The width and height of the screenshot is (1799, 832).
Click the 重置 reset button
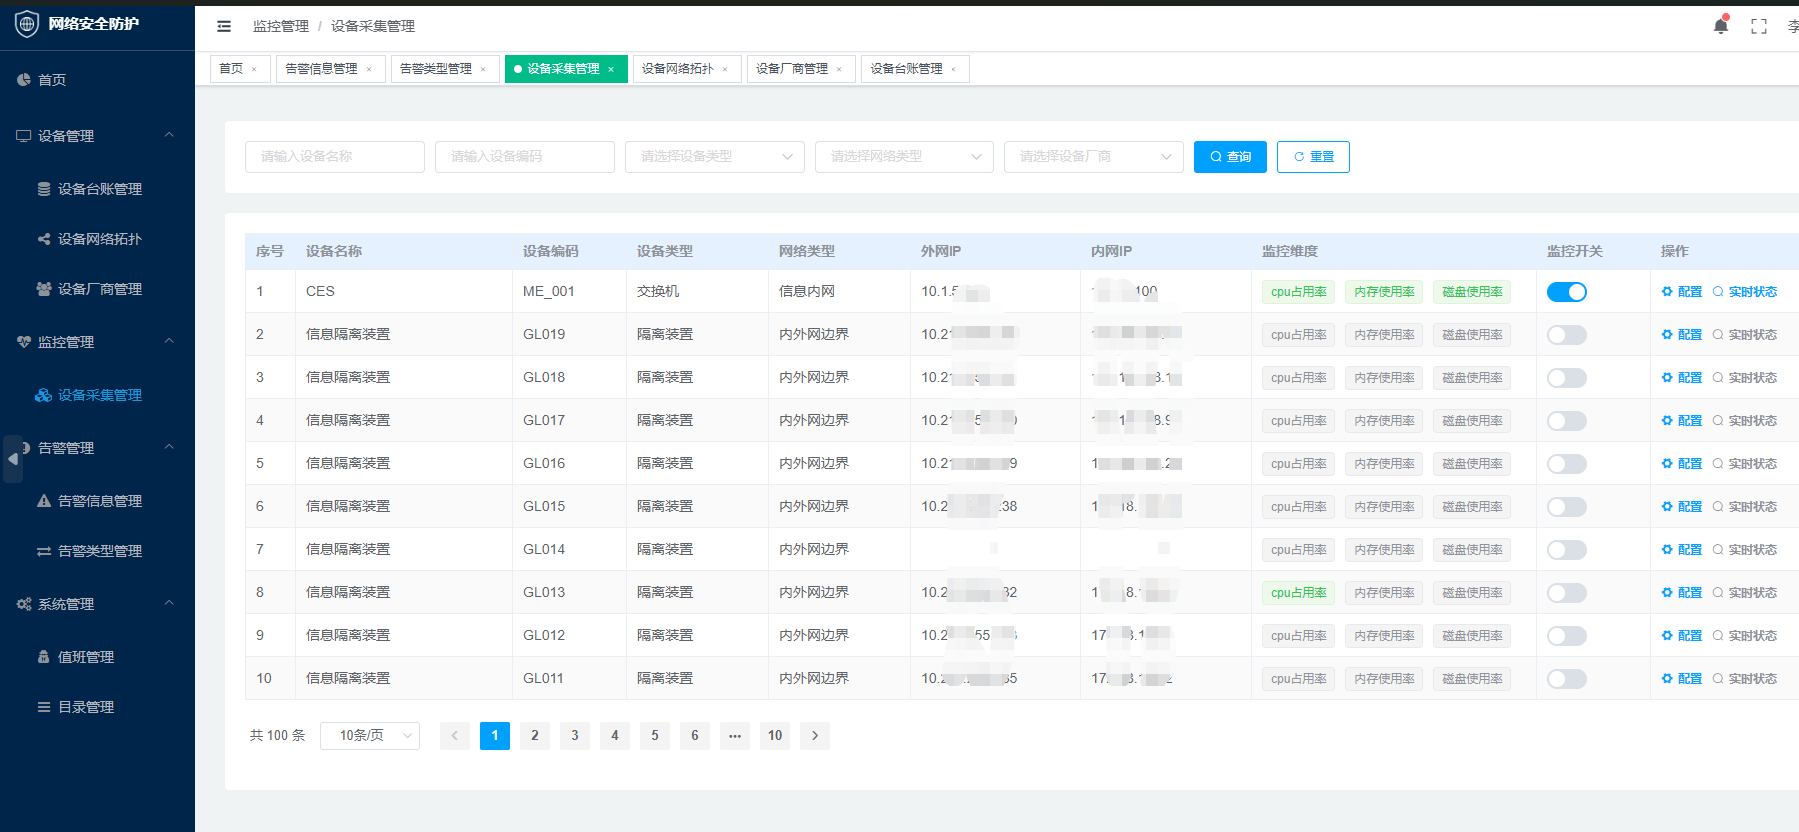click(x=1313, y=157)
